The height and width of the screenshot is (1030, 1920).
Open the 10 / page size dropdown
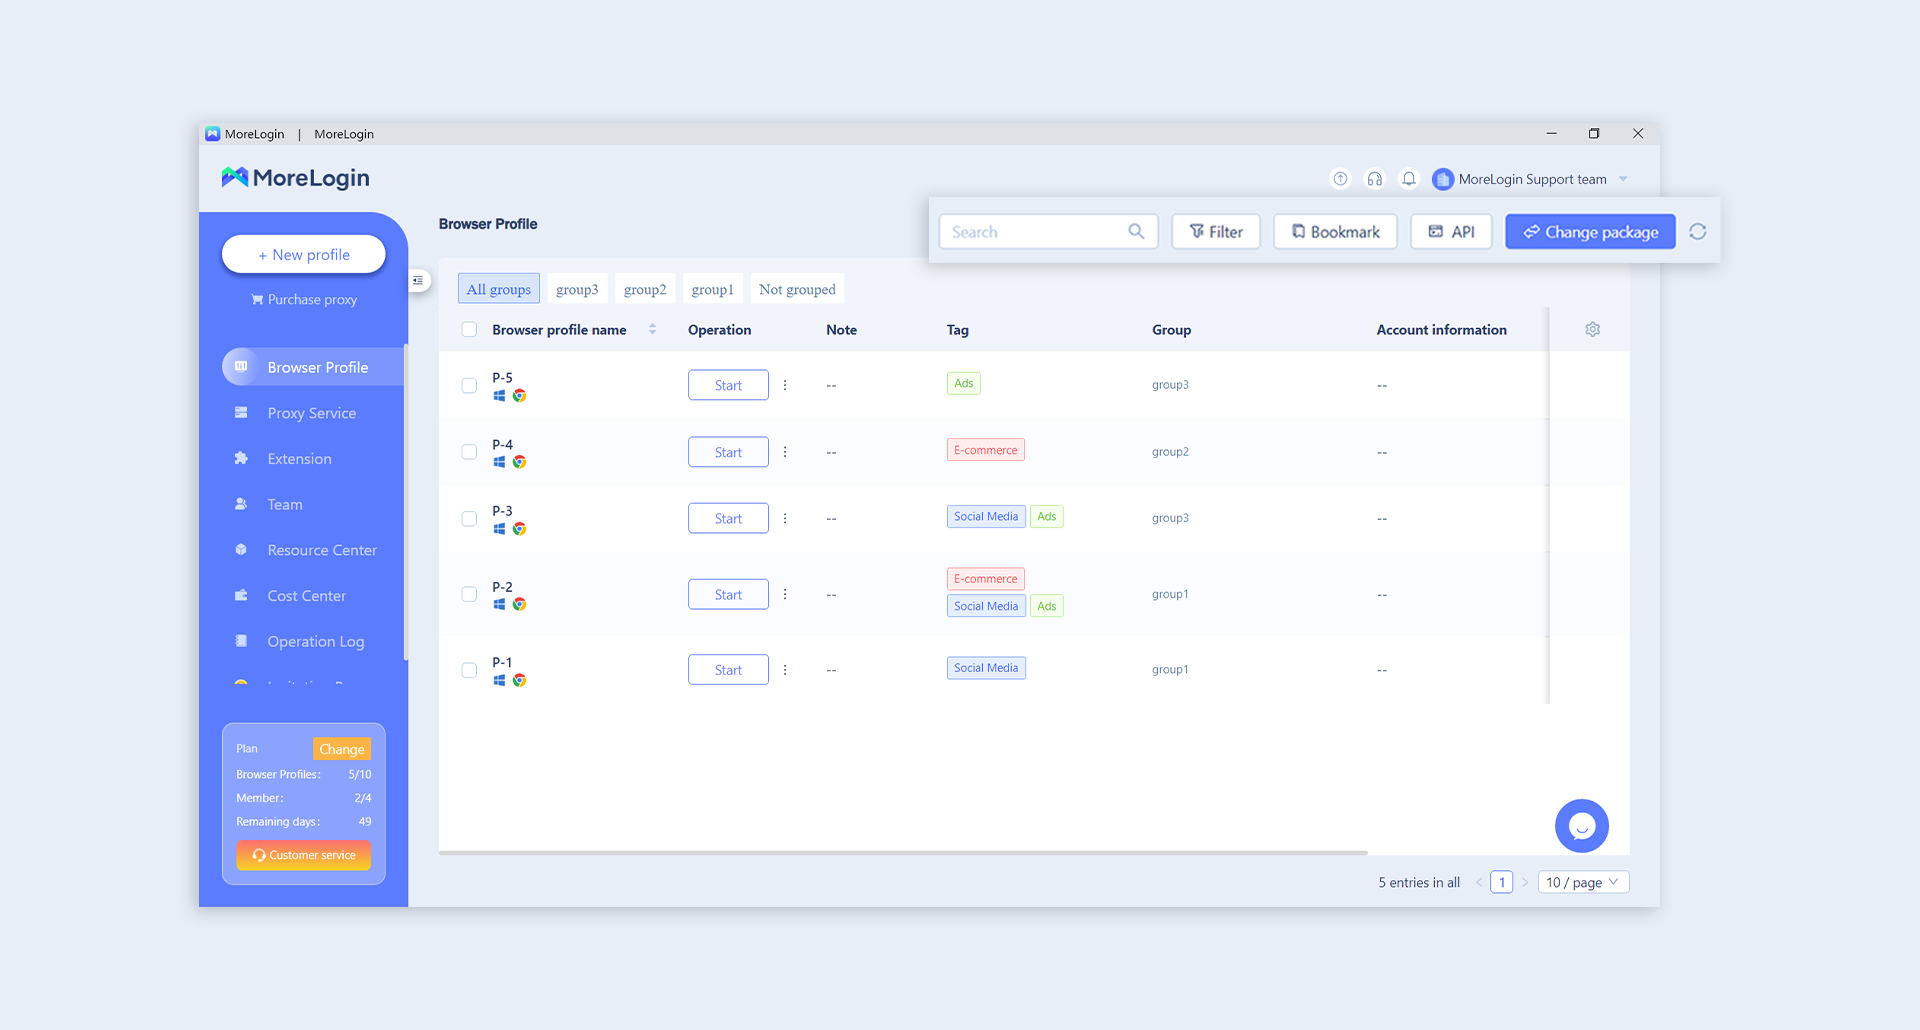click(1583, 882)
